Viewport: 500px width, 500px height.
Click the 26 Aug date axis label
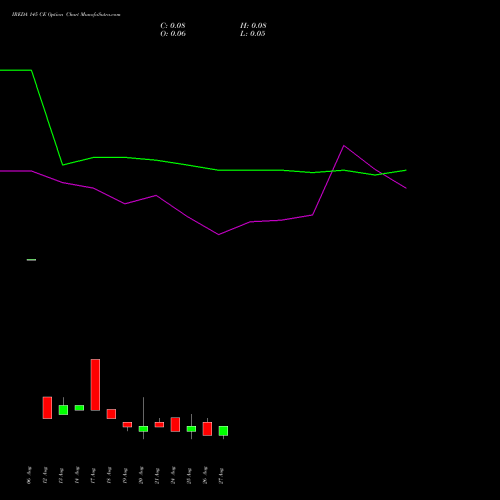click(x=205, y=475)
